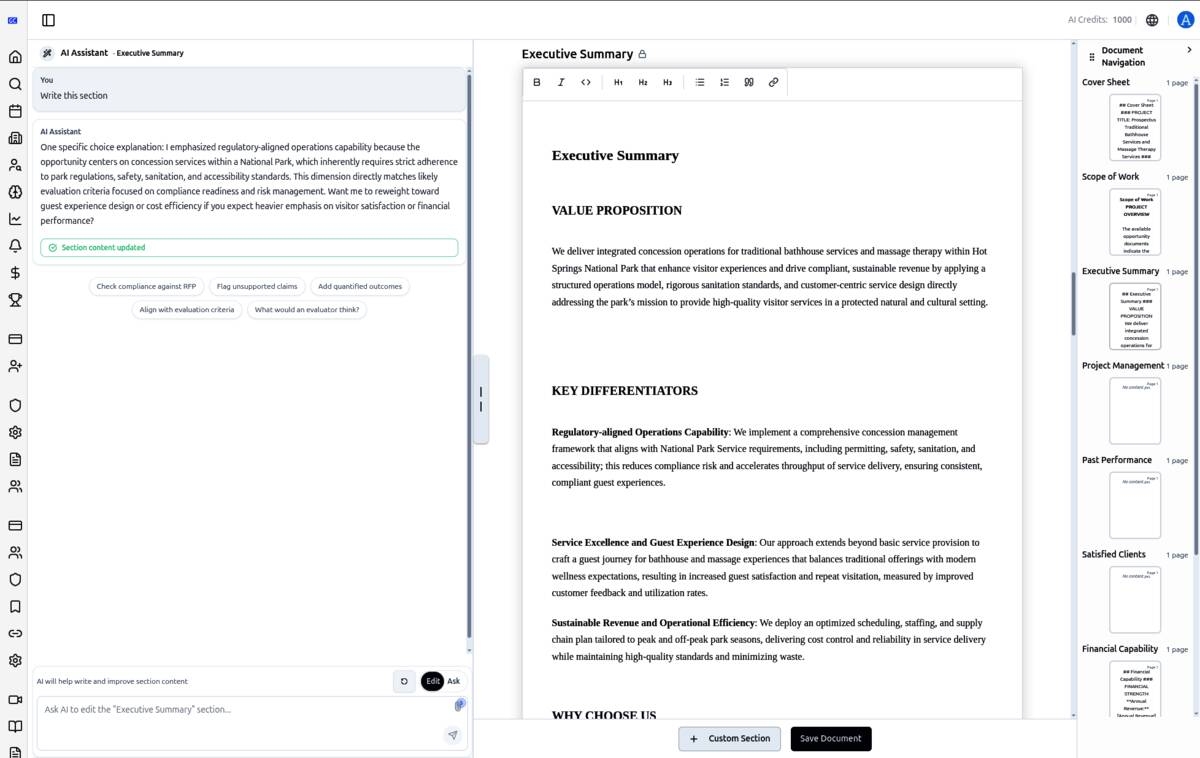Add a Custom Section
Viewport: 1200px width, 758px height.
[x=730, y=739]
